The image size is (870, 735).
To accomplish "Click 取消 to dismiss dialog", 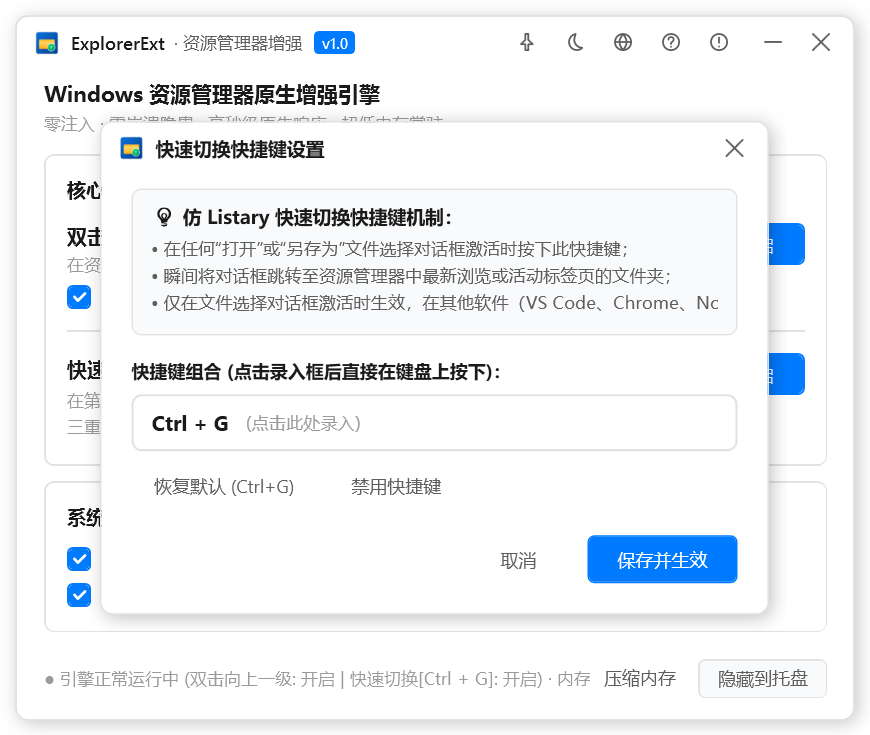I will pyautogui.click(x=518, y=560).
